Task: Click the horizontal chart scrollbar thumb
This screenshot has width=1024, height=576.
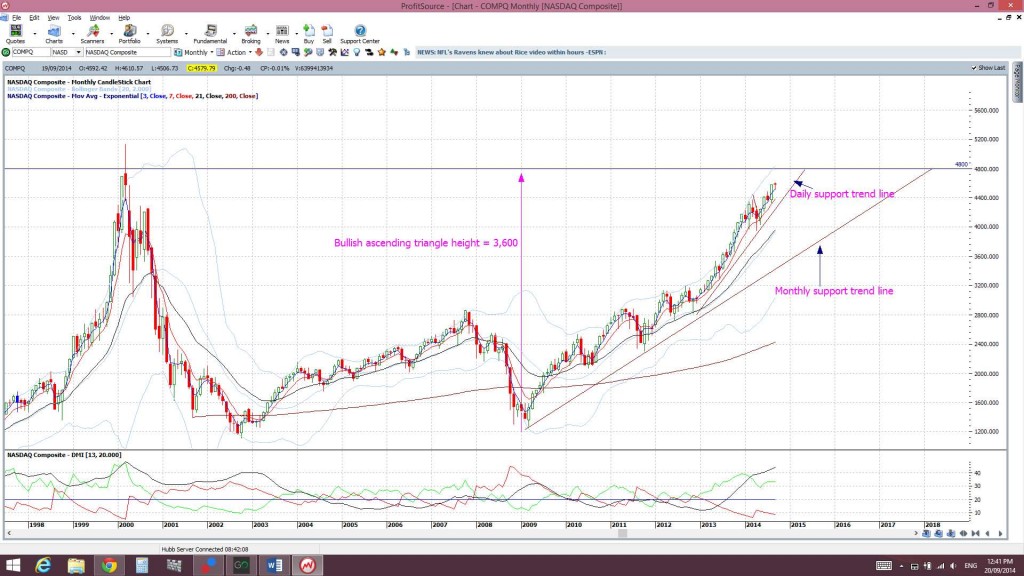Action: click(x=622, y=534)
